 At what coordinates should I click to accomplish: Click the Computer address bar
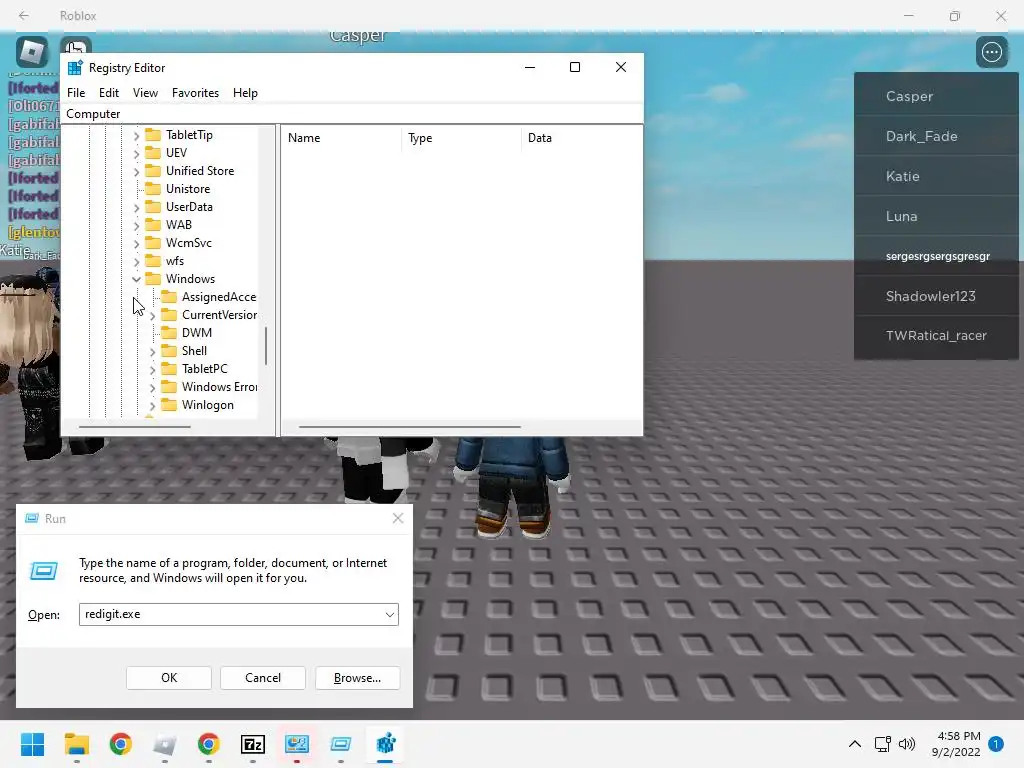tap(353, 114)
